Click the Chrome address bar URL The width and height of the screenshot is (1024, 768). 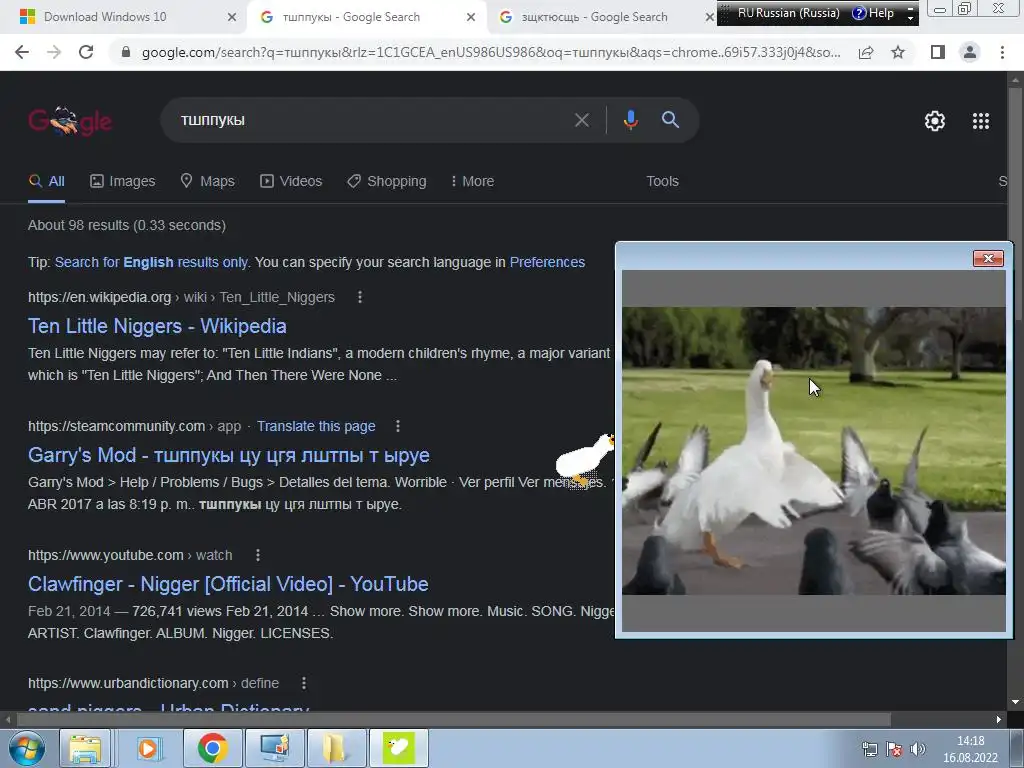pyautogui.click(x=490, y=52)
